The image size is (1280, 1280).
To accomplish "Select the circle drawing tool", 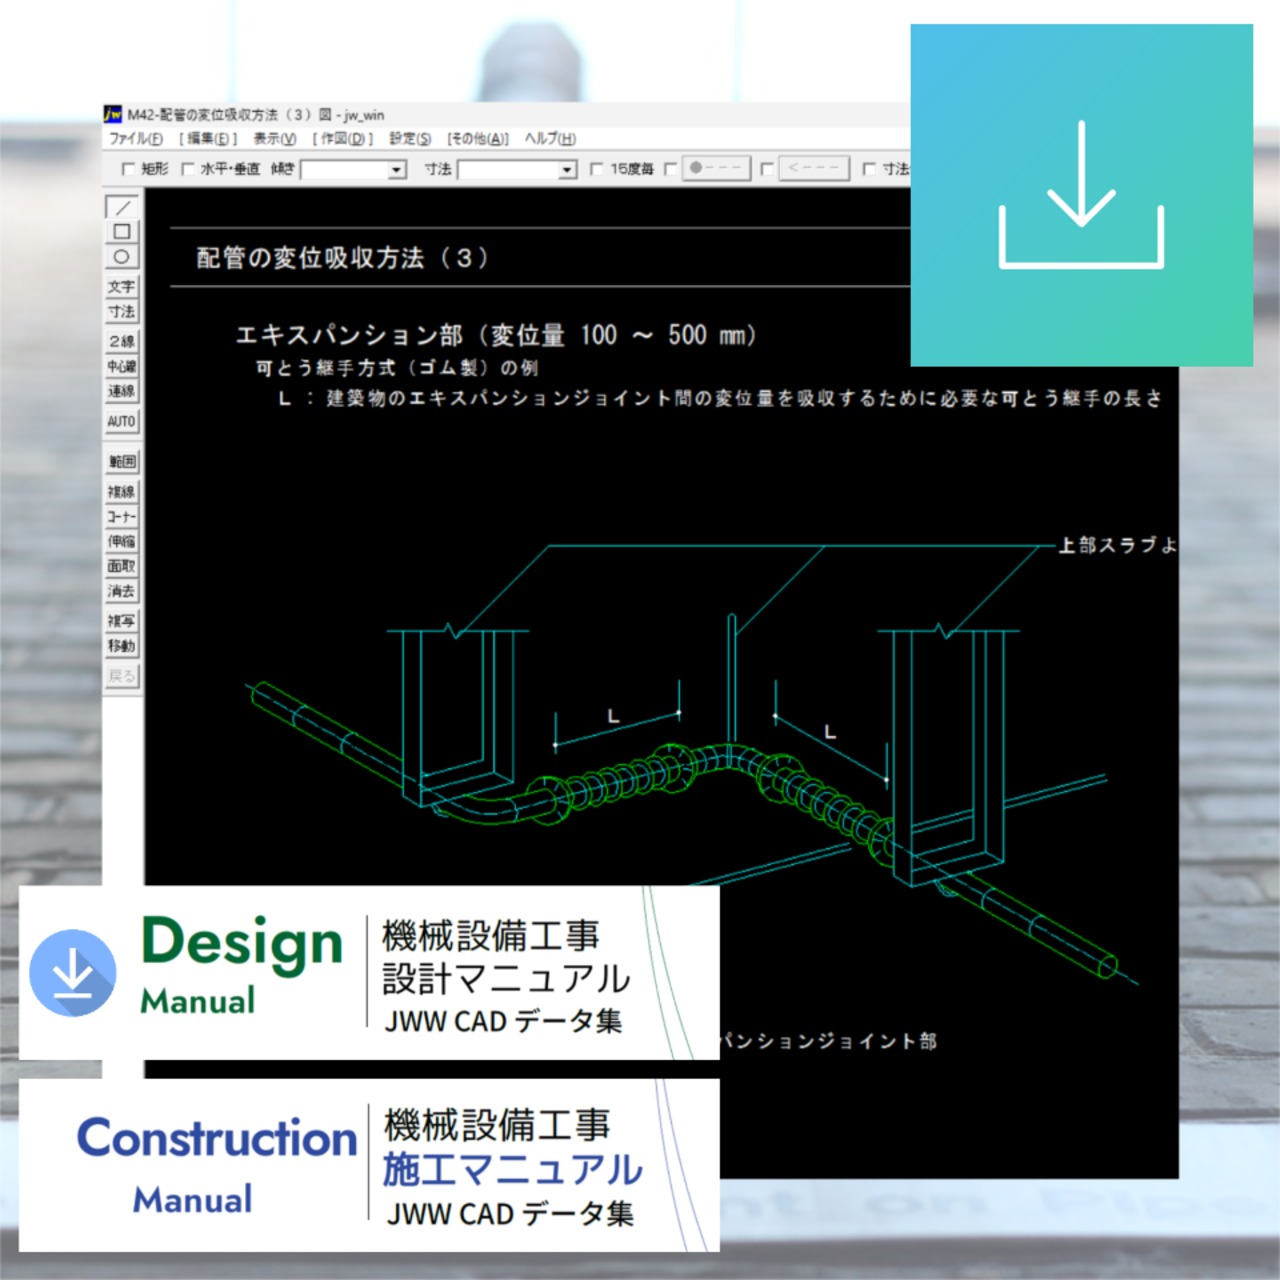I will (x=121, y=257).
